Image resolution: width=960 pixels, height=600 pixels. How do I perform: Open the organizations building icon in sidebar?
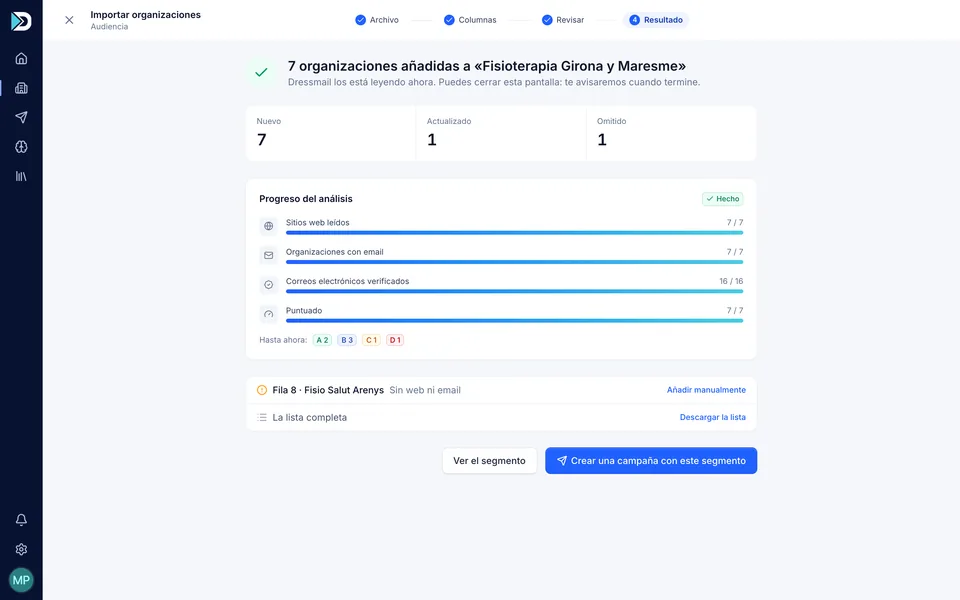21,88
